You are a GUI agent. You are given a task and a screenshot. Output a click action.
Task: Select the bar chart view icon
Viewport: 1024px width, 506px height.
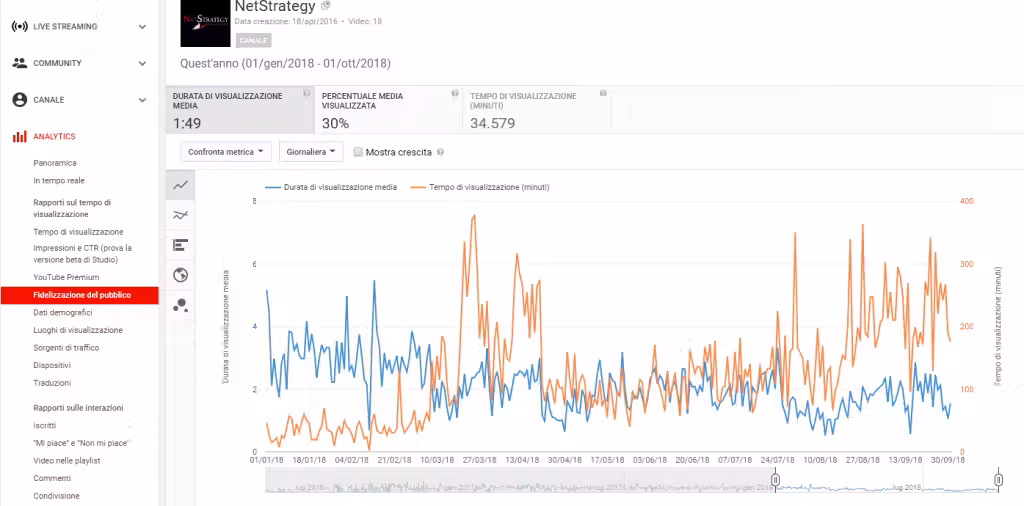(181, 245)
